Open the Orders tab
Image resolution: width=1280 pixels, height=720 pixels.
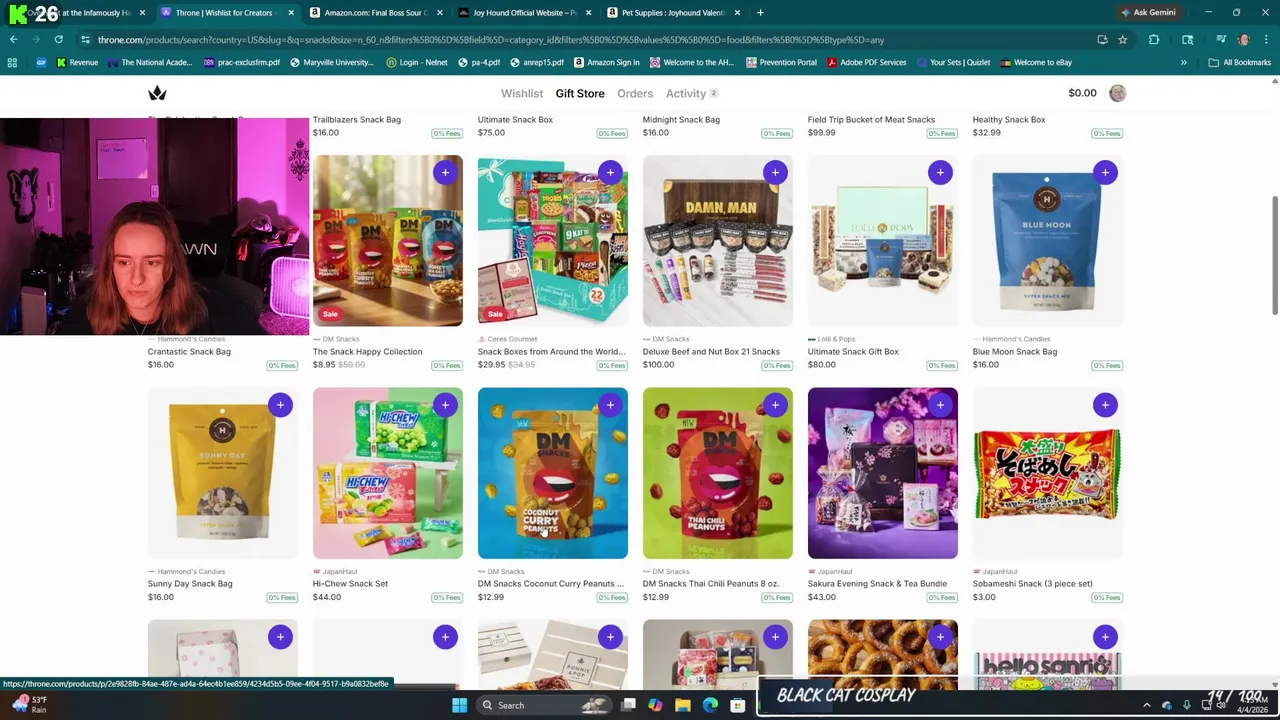coord(635,93)
